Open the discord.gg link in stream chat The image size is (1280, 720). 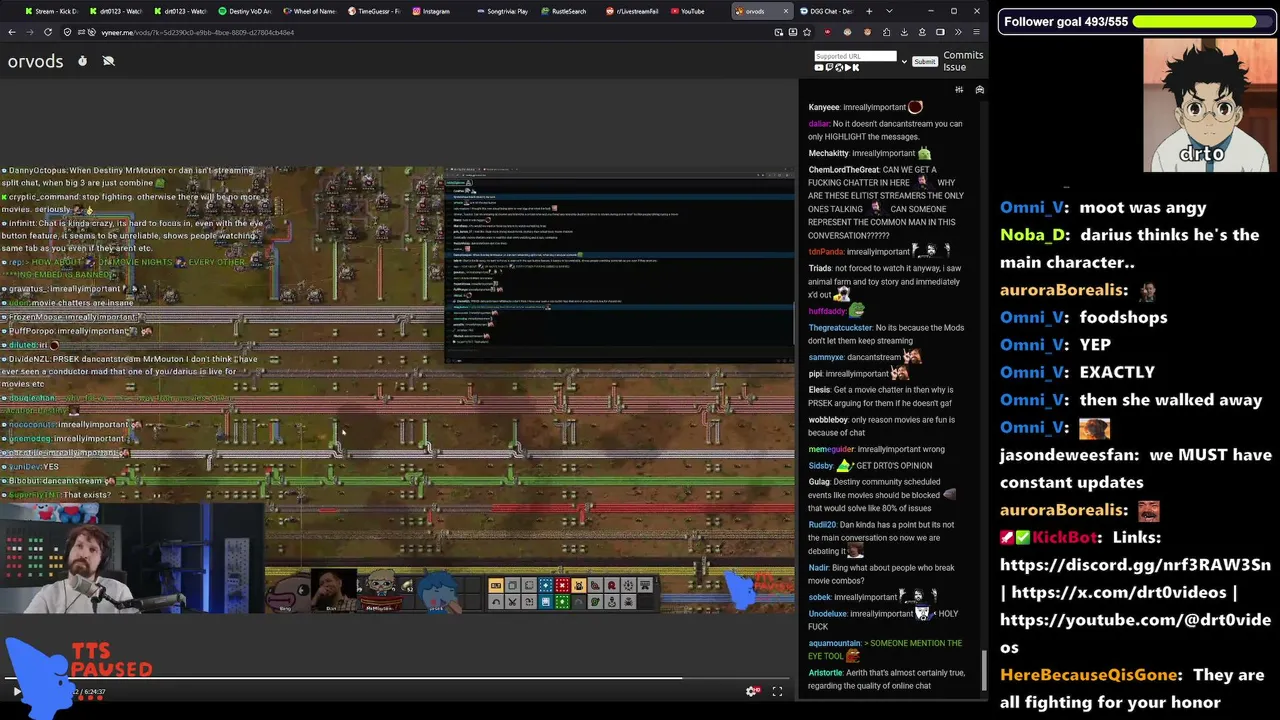(x=1135, y=565)
